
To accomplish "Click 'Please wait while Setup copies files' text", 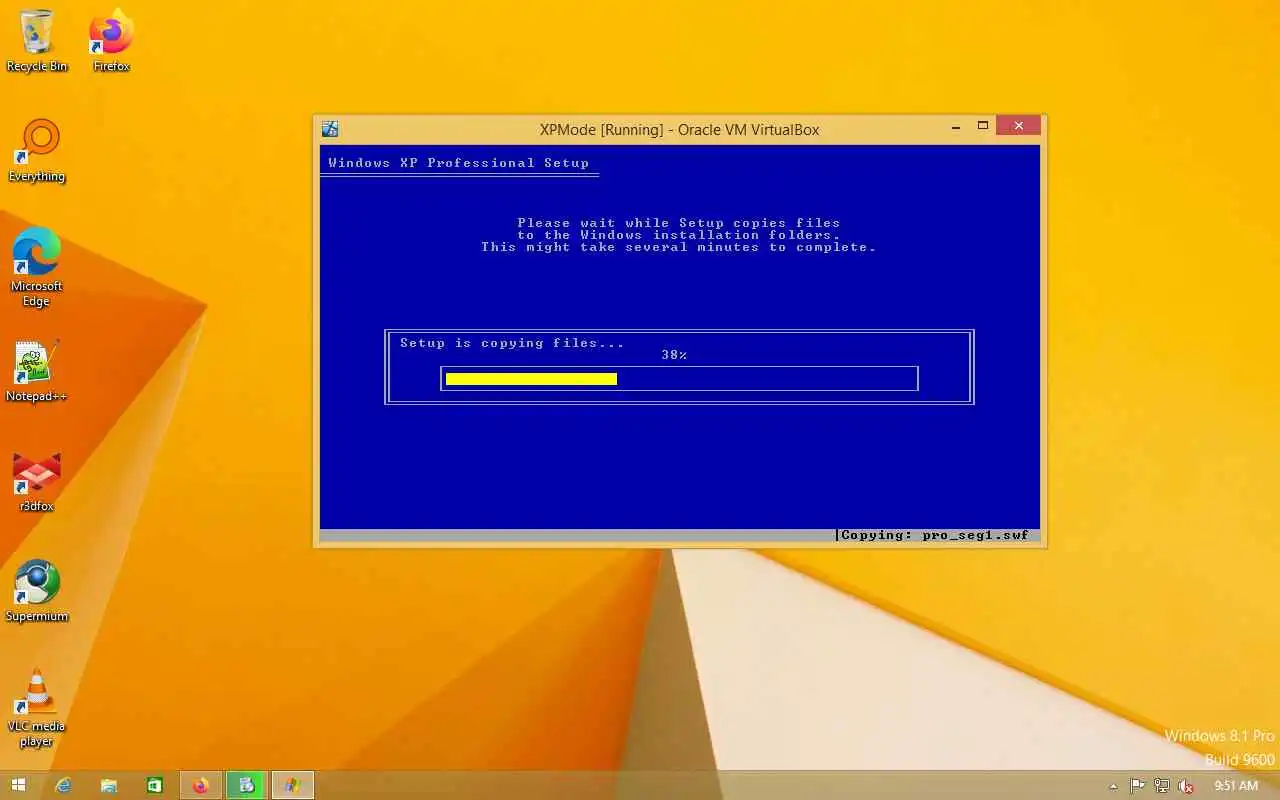I will [679, 223].
